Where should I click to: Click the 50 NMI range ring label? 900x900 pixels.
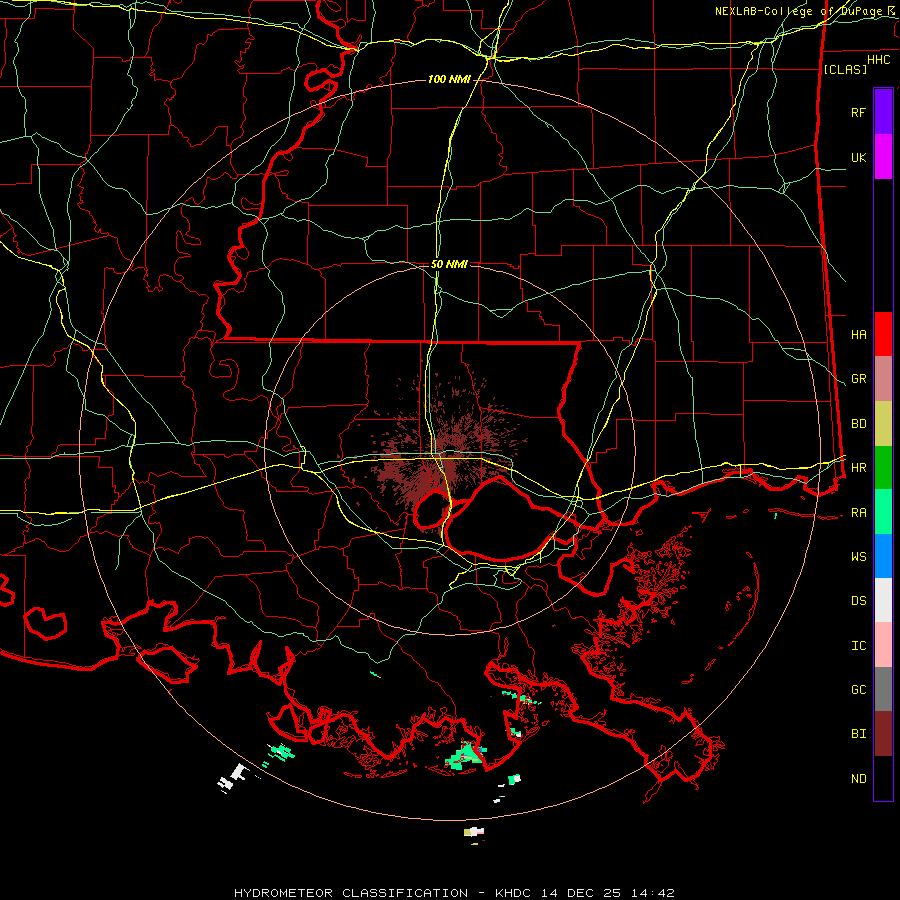(x=449, y=264)
